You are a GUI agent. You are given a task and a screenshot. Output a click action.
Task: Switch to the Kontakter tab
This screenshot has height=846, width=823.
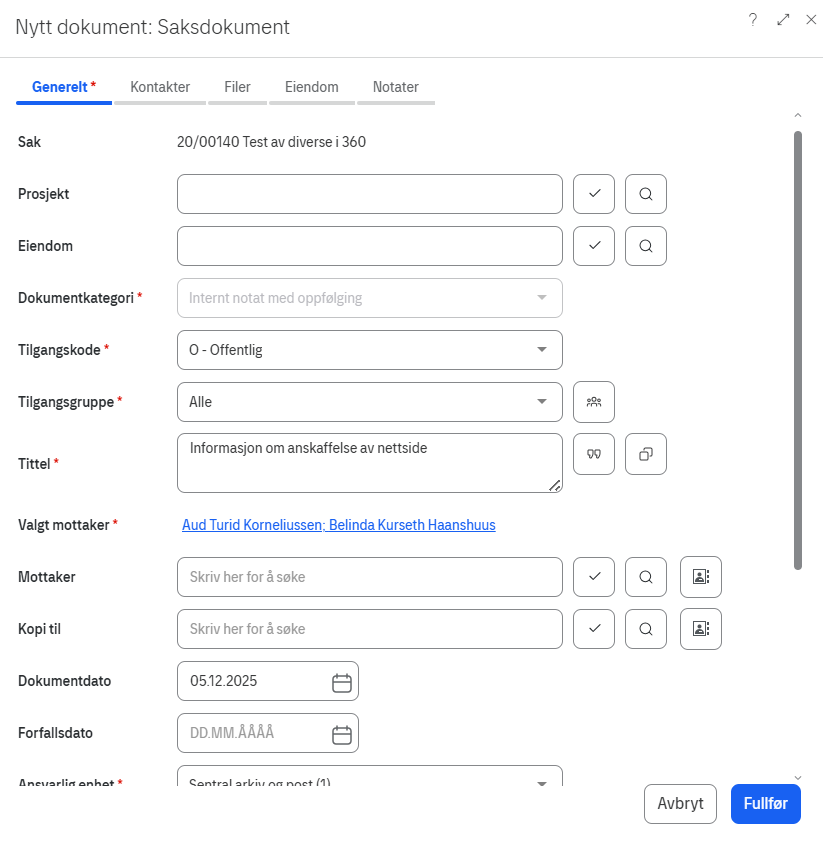point(160,87)
